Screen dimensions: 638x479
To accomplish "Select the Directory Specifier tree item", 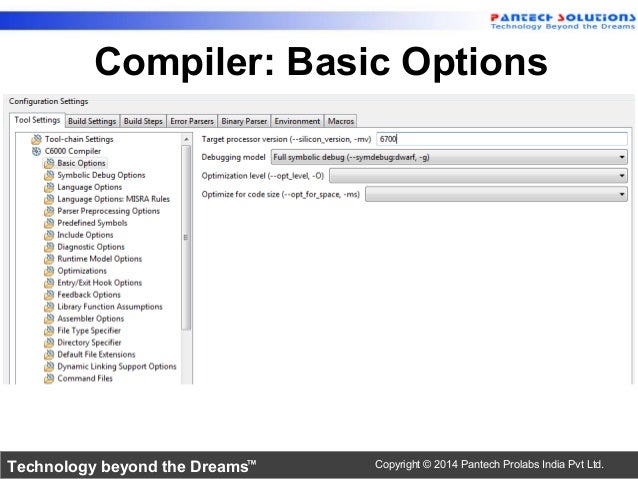I will pos(90,343).
